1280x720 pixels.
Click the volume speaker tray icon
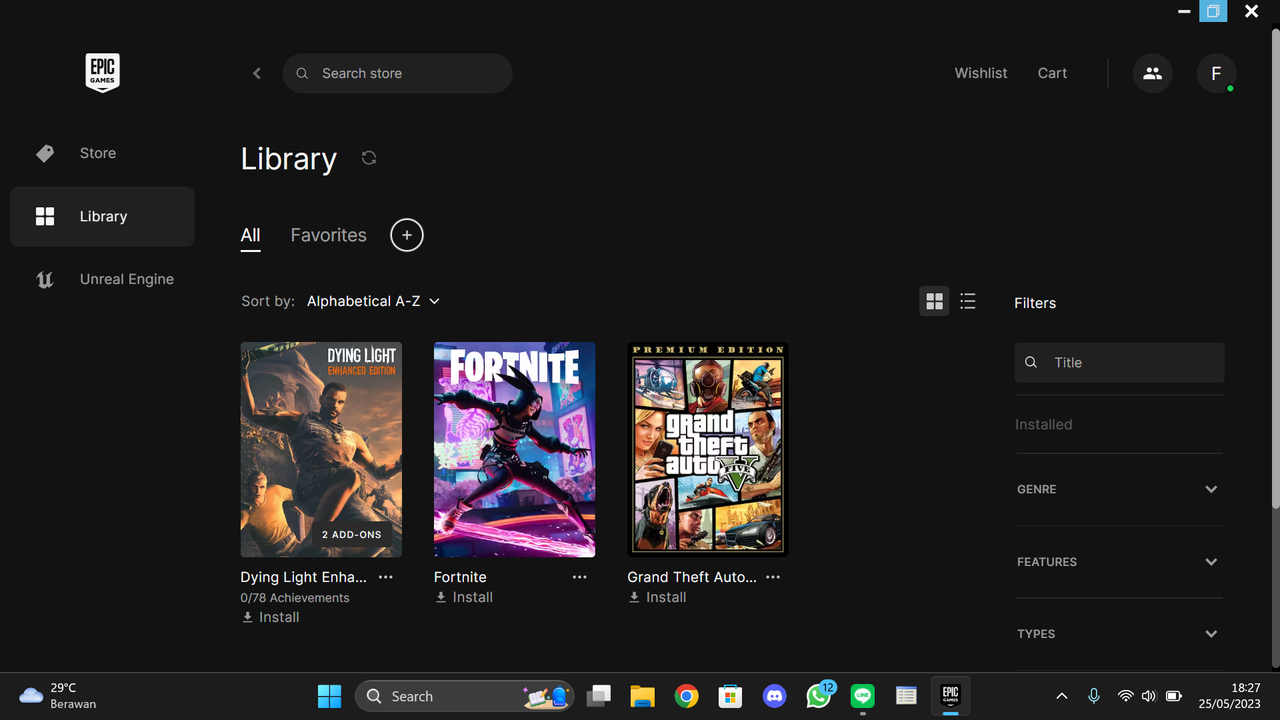(x=1148, y=696)
